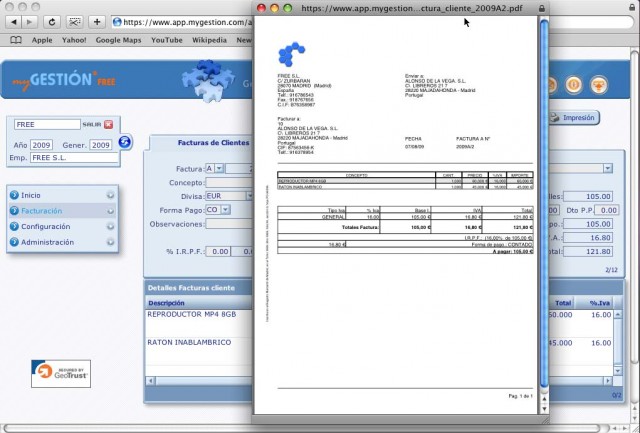The image size is (640, 433).
Task: Open the Forma Pago CO dropdown
Action: (225, 210)
